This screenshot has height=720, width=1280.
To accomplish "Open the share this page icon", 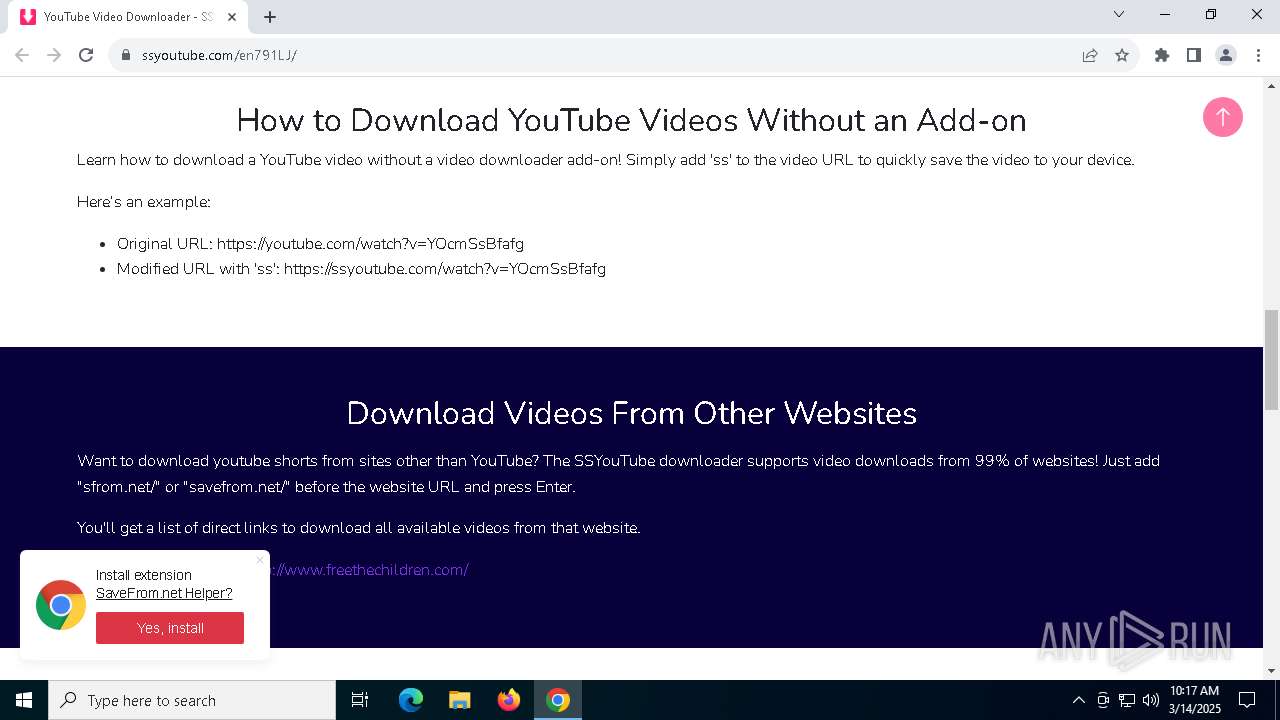I will tap(1090, 55).
